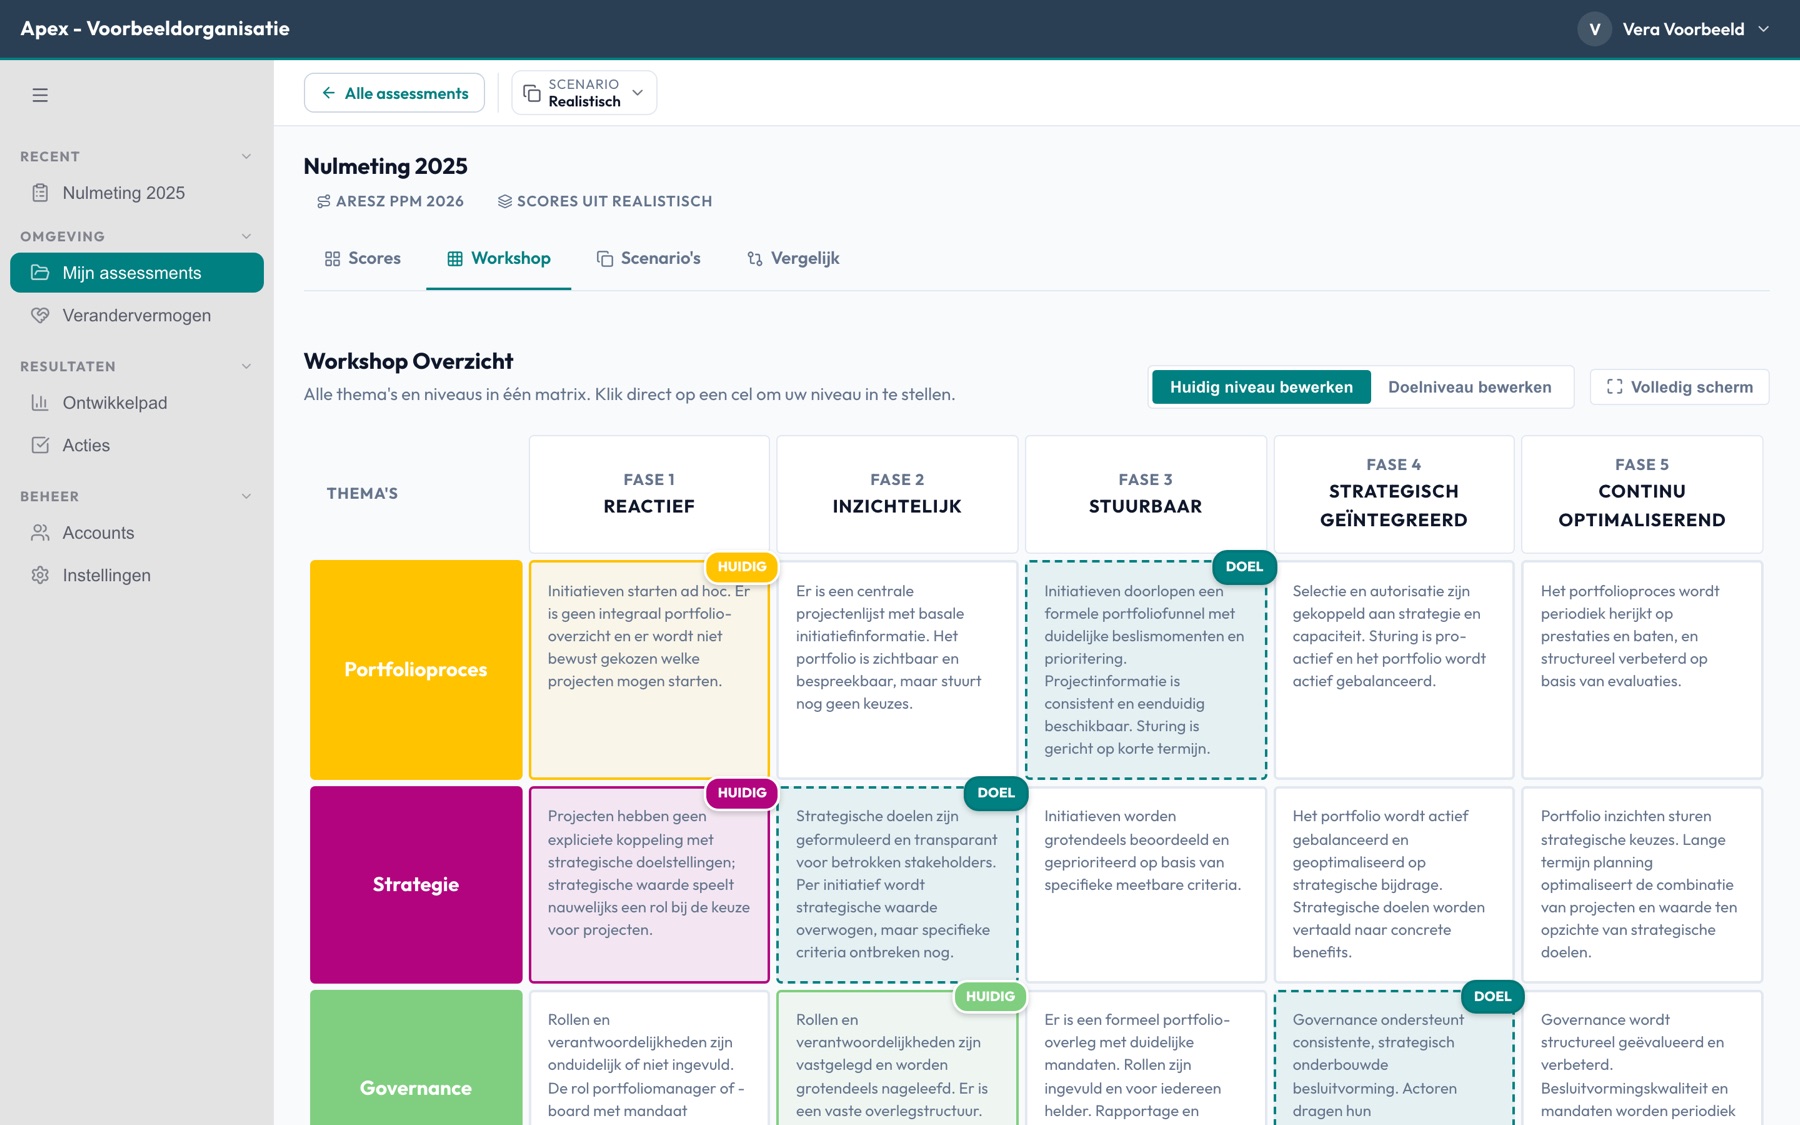Open the Scenario Realistisch dropdown

click(584, 93)
